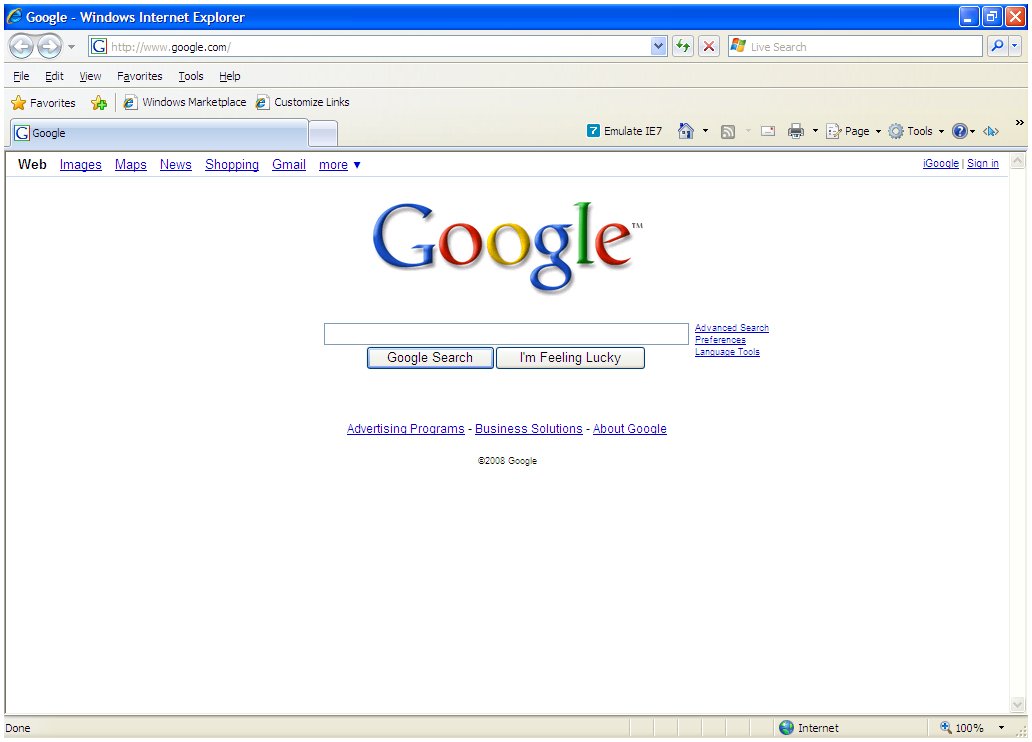Screen dimensions: 1032x742
Task: Click the Google search text box
Action: pyautogui.click(x=506, y=334)
